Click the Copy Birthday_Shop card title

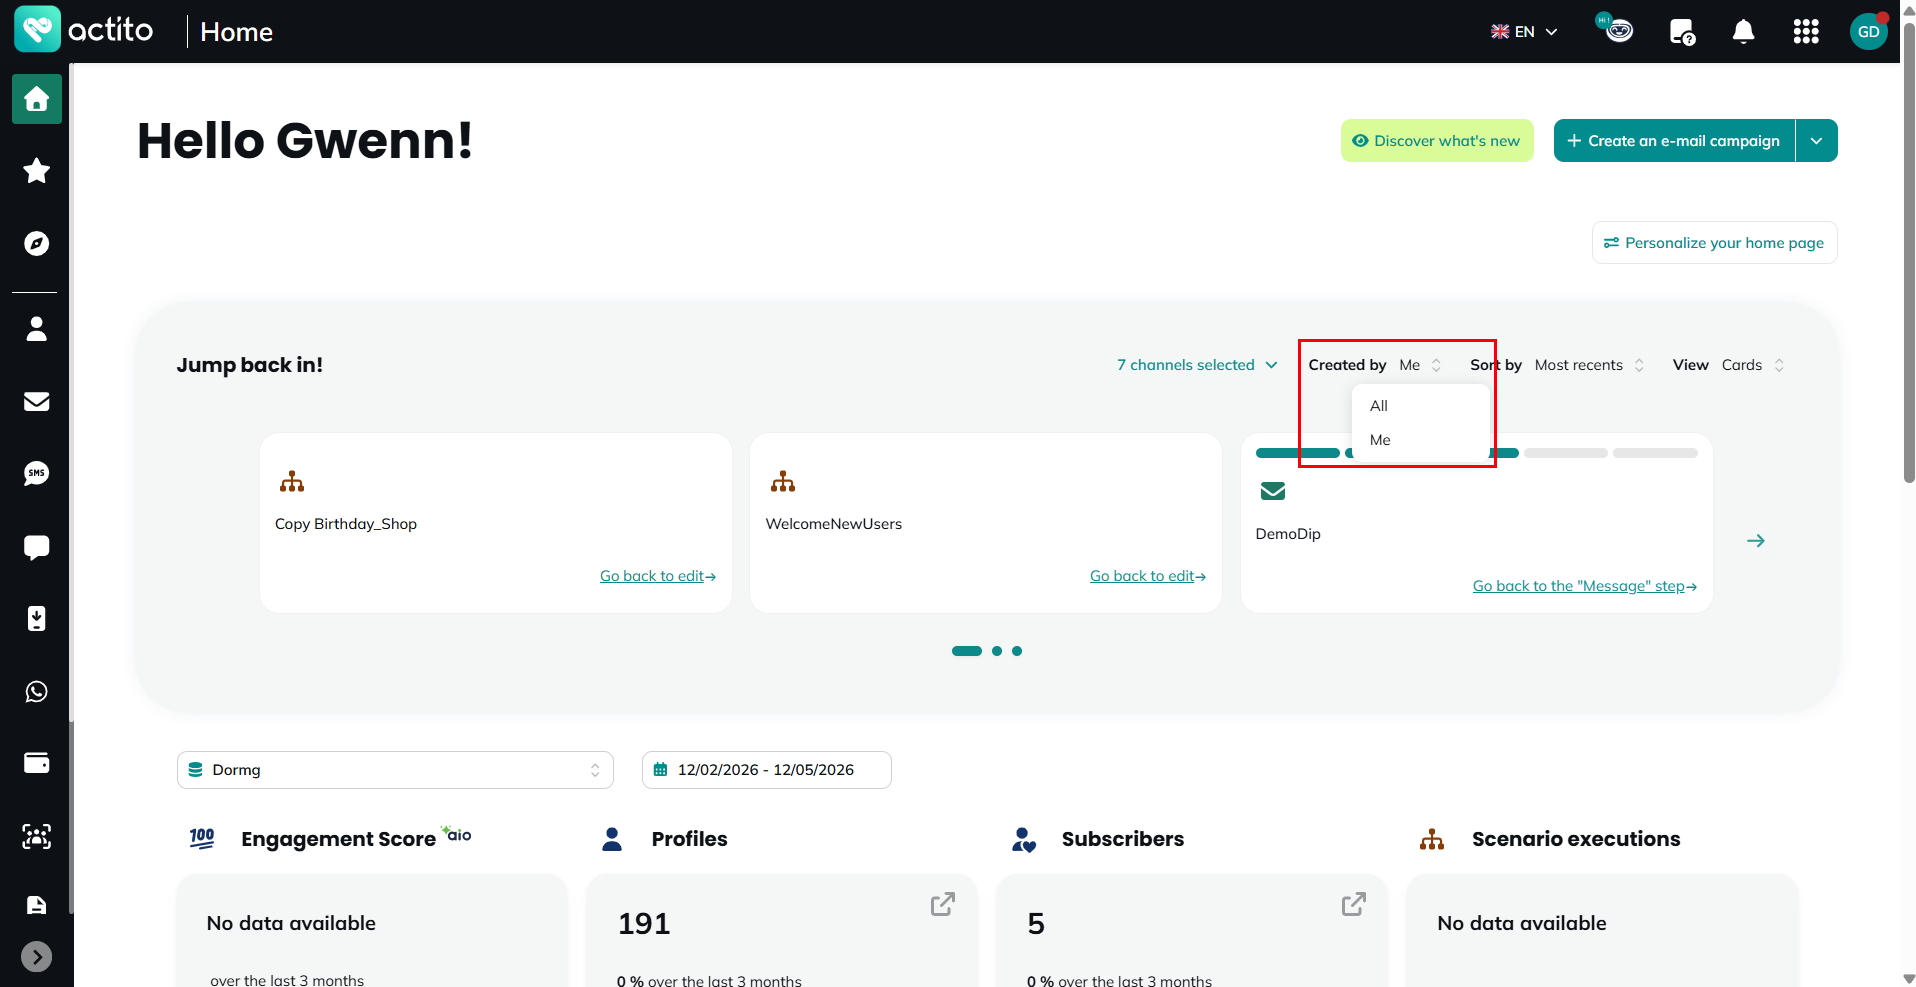(346, 524)
